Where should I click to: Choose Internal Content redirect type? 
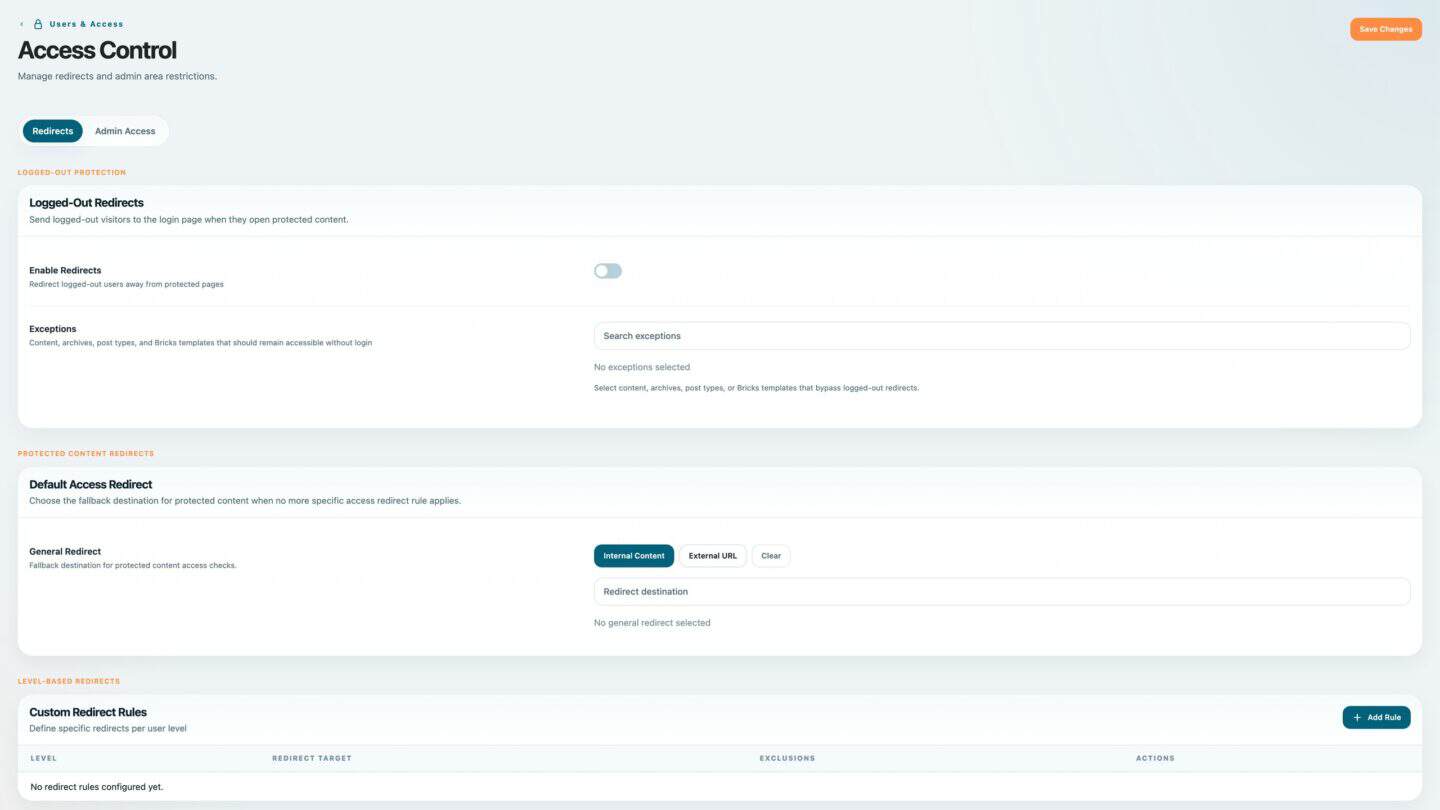(x=634, y=556)
